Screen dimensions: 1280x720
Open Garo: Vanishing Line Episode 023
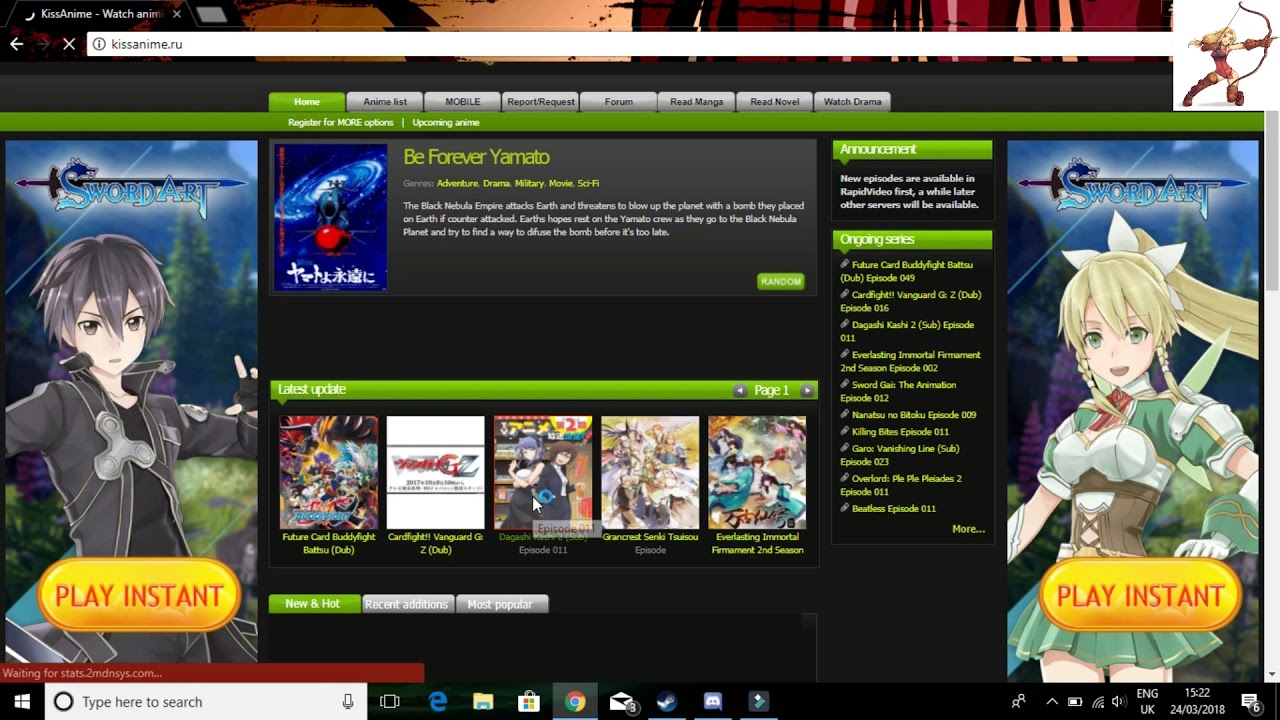(900, 455)
